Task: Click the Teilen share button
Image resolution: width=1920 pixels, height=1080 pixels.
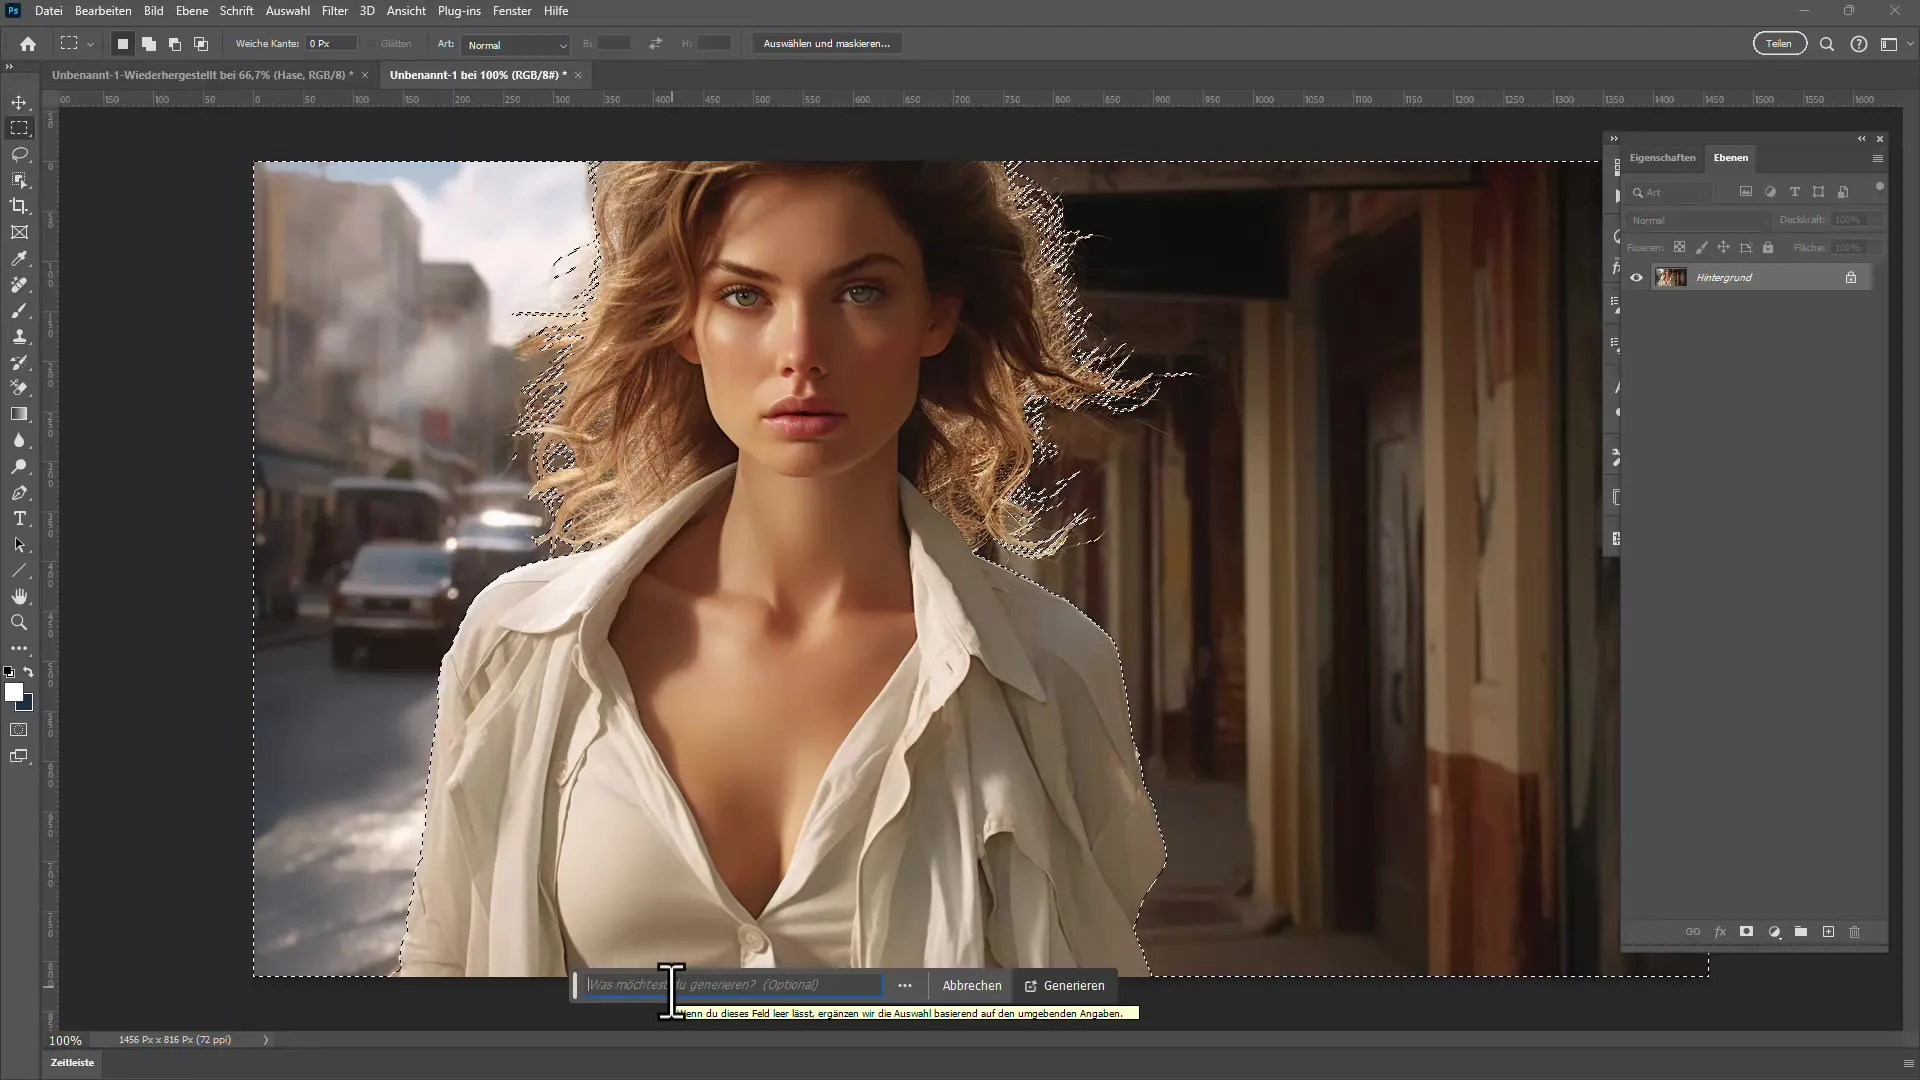Action: click(1779, 44)
